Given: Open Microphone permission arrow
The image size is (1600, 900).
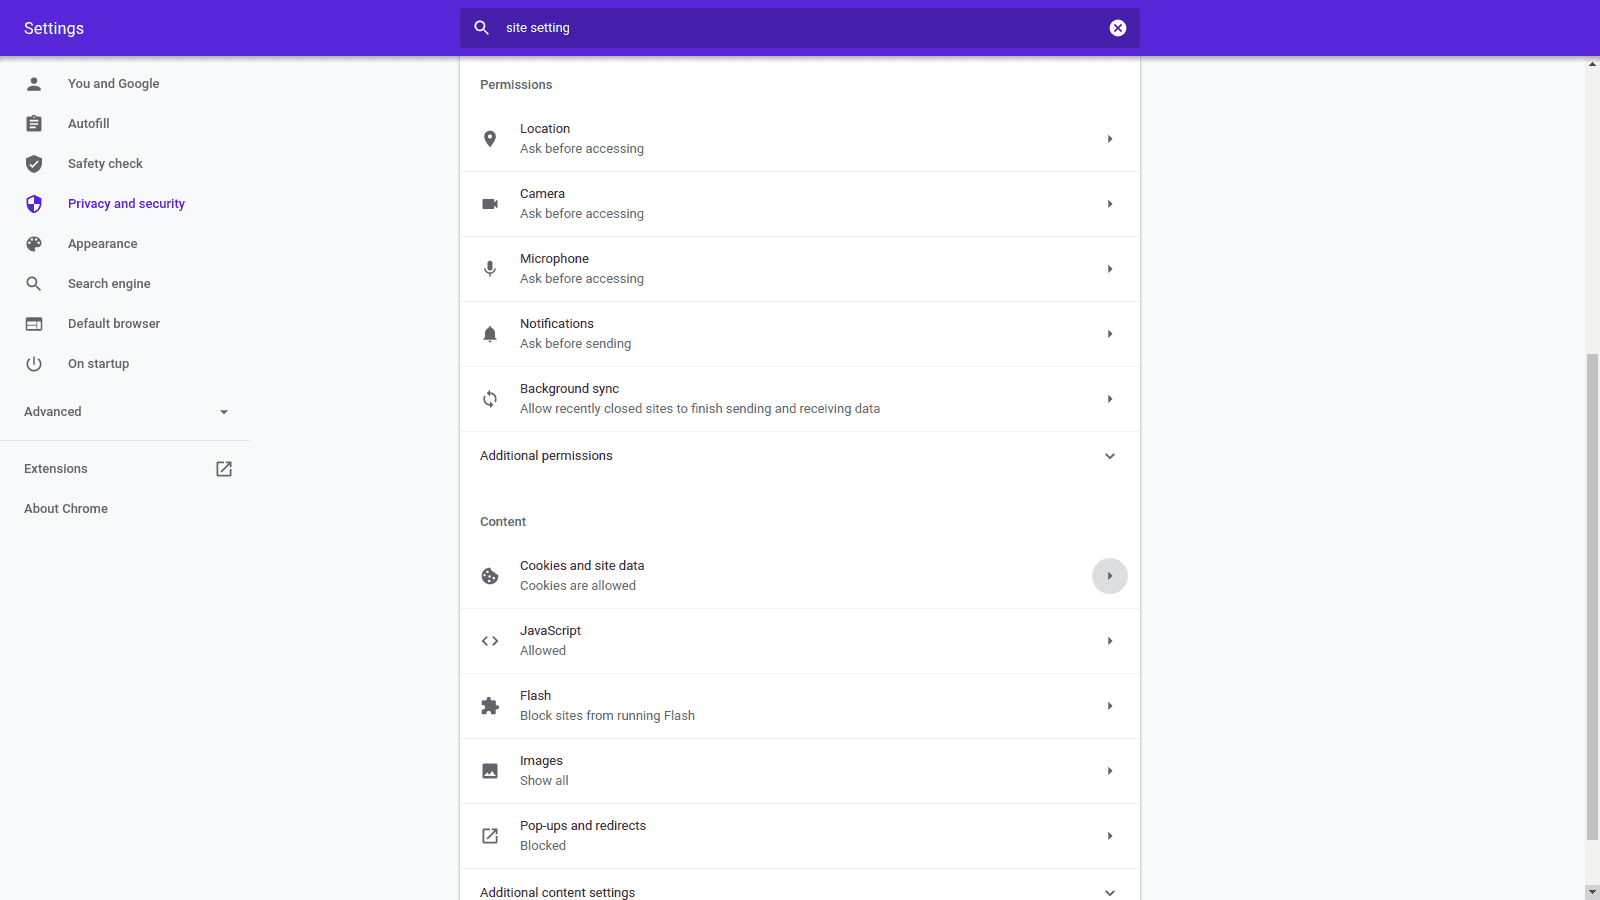Looking at the screenshot, I should (1110, 269).
